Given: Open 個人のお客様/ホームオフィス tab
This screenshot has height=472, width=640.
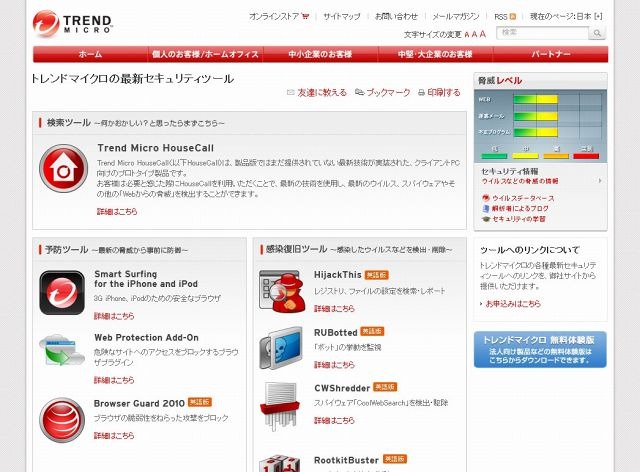Looking at the screenshot, I should click(205, 54).
